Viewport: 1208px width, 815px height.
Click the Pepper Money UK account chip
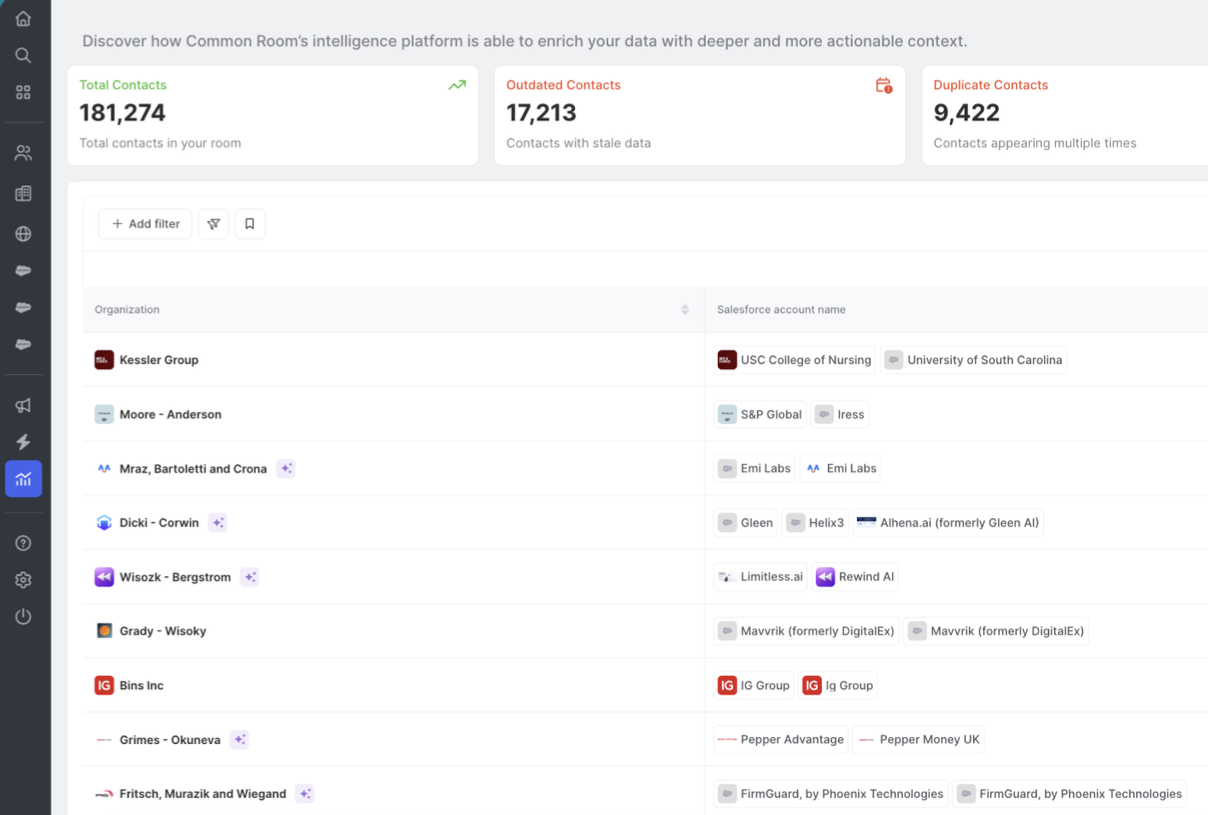pyautogui.click(x=919, y=740)
